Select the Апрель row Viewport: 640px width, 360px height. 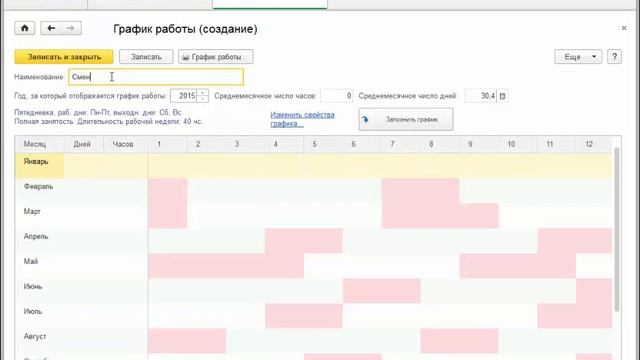(x=313, y=241)
